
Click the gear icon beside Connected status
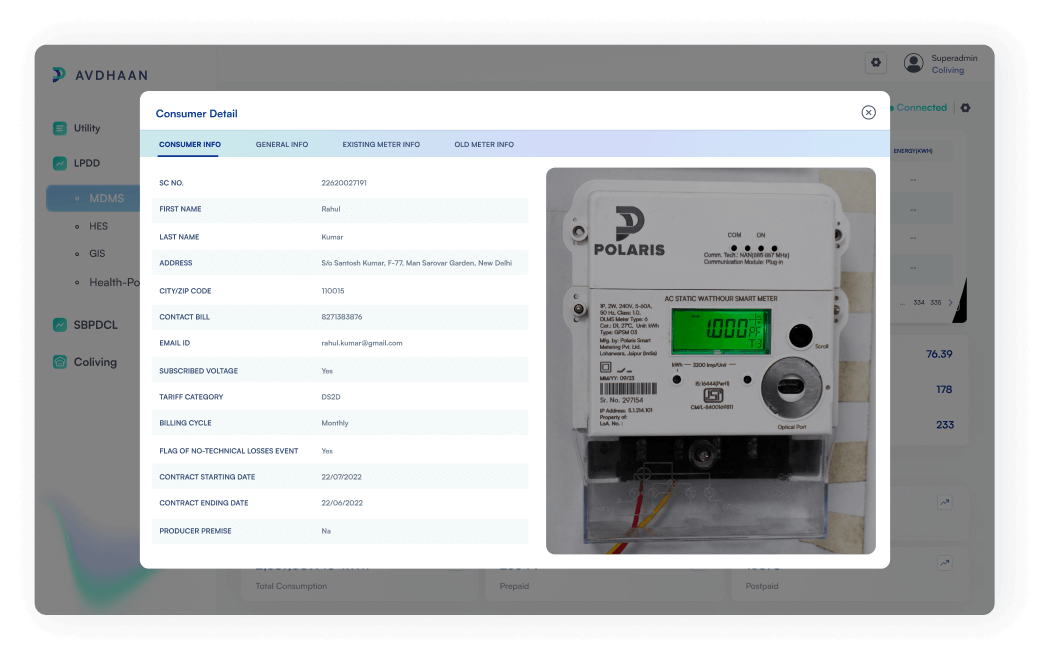point(964,107)
